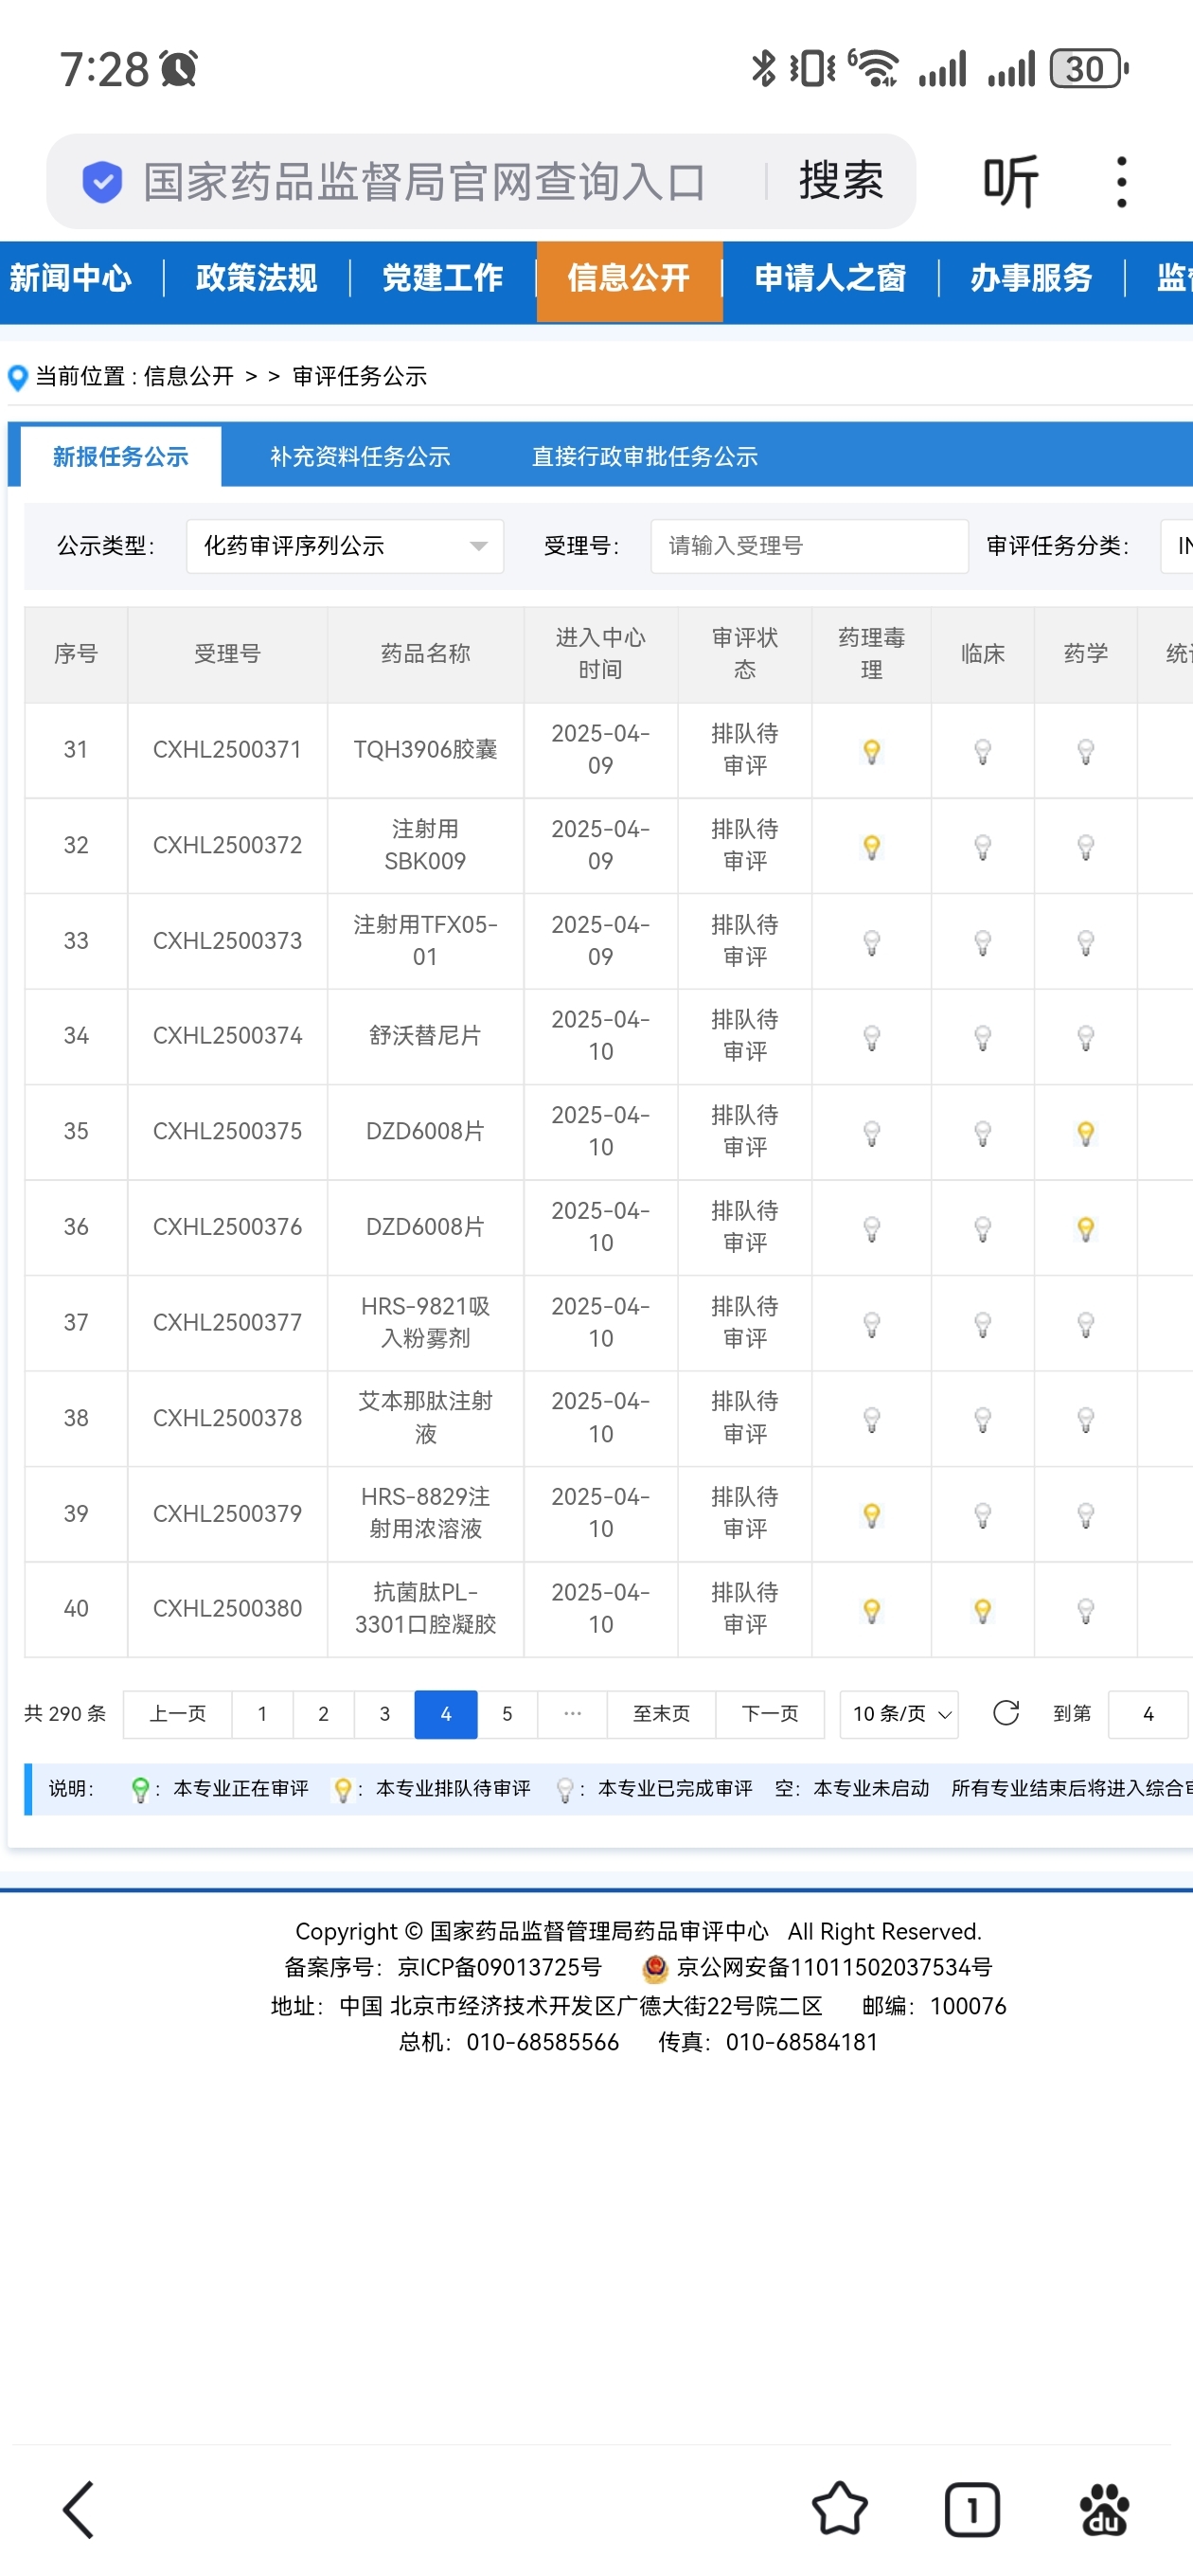Image resolution: width=1193 pixels, height=2576 pixels.
Task: Select page 3 in pagination
Action: pyautogui.click(x=385, y=1714)
